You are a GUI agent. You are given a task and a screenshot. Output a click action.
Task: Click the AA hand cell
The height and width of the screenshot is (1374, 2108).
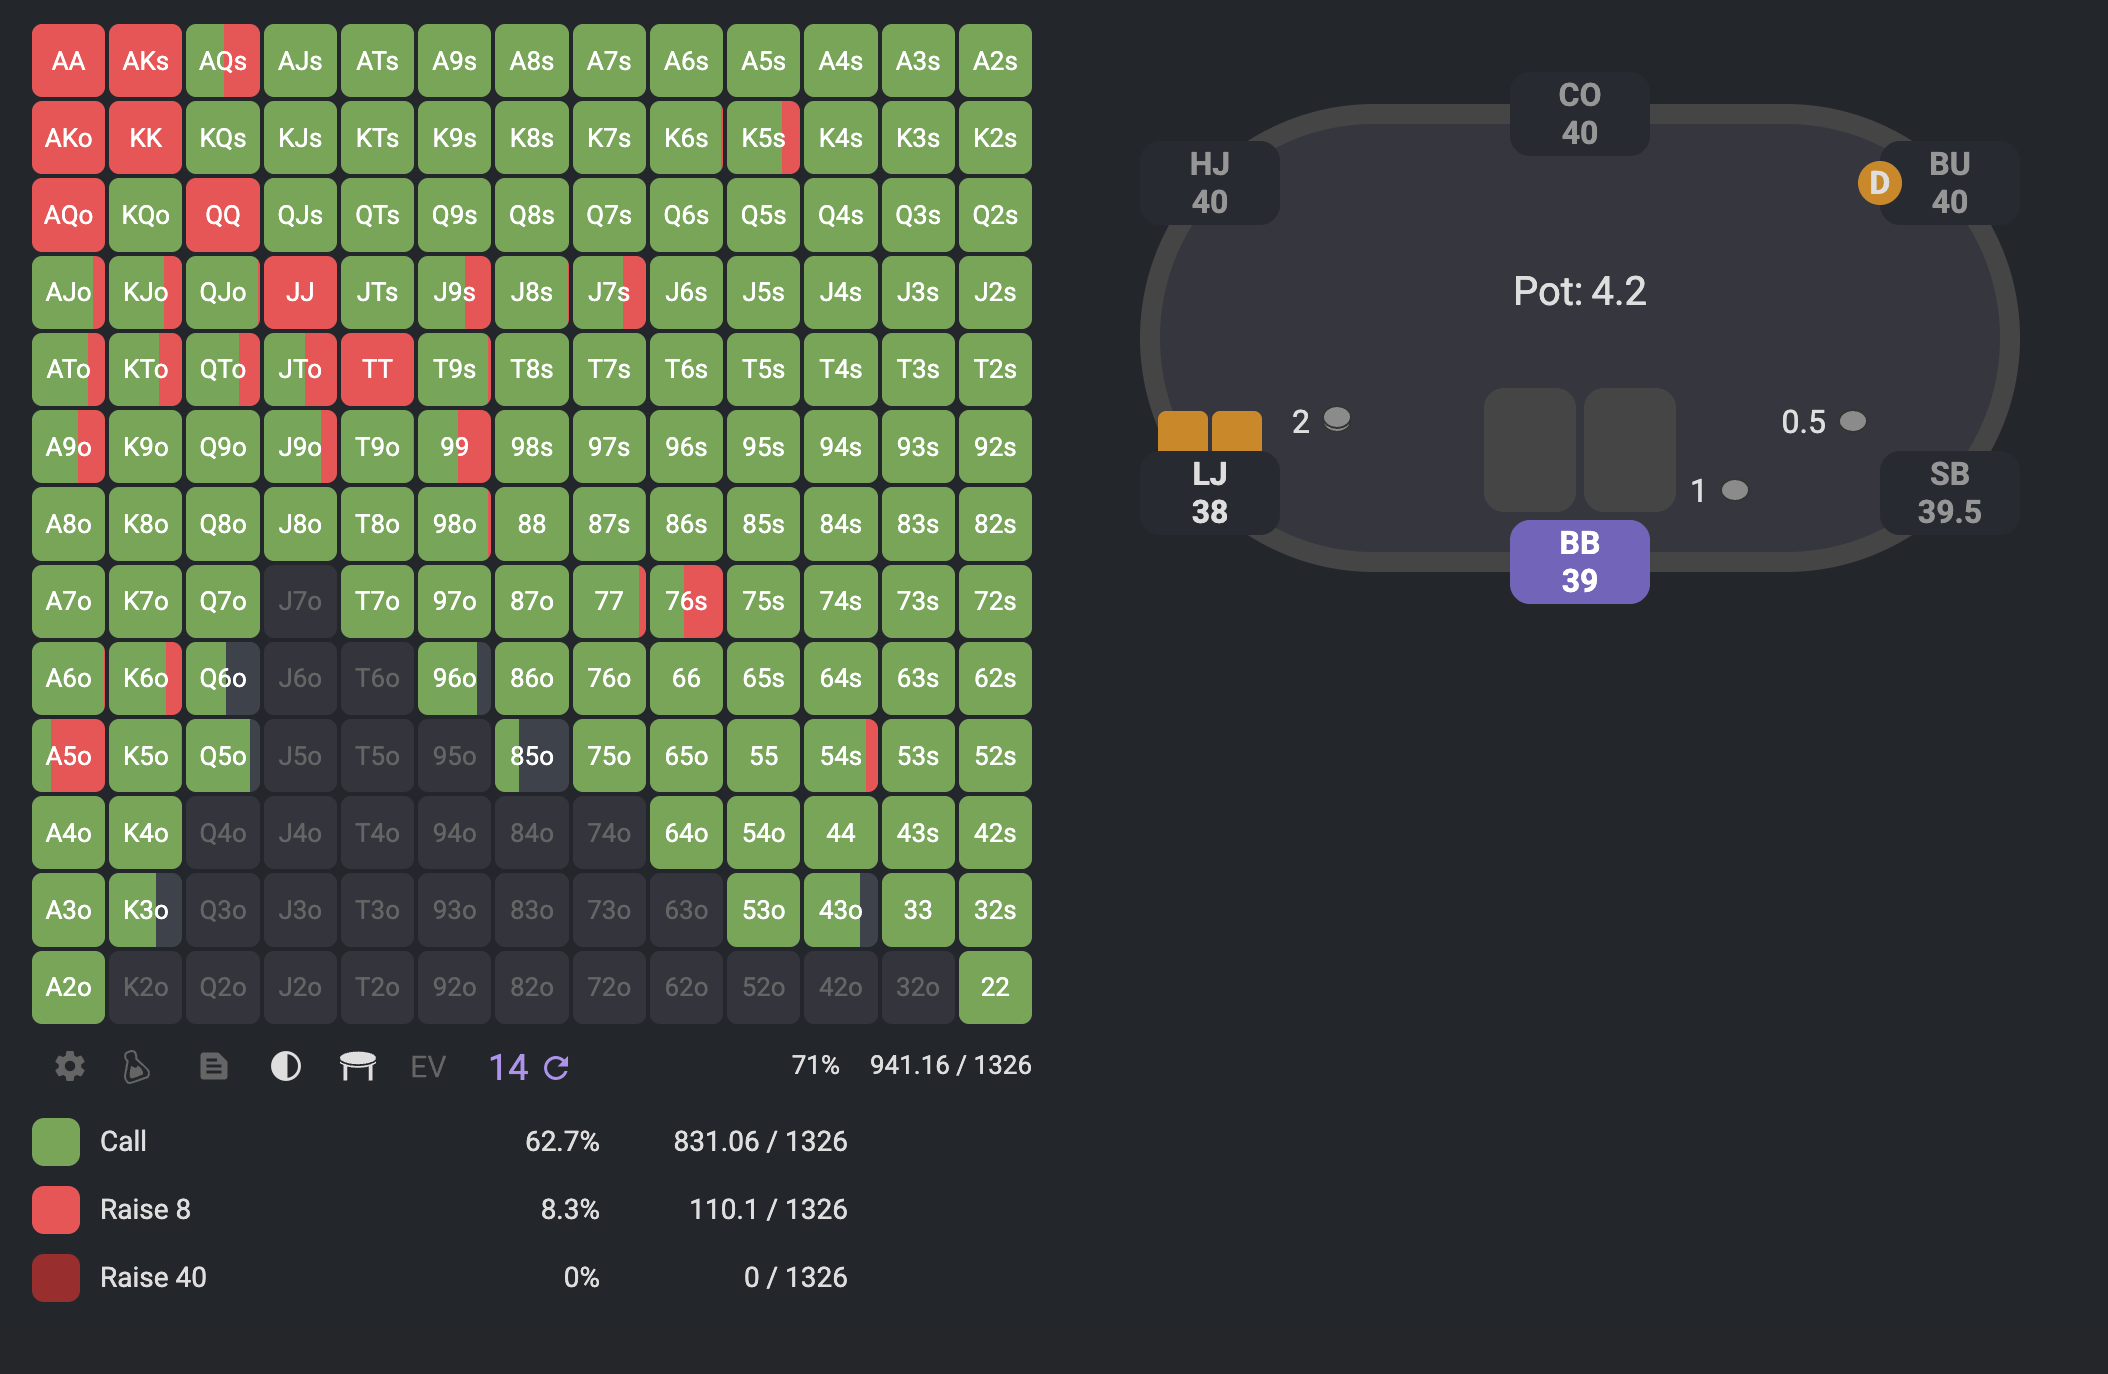tap(68, 61)
